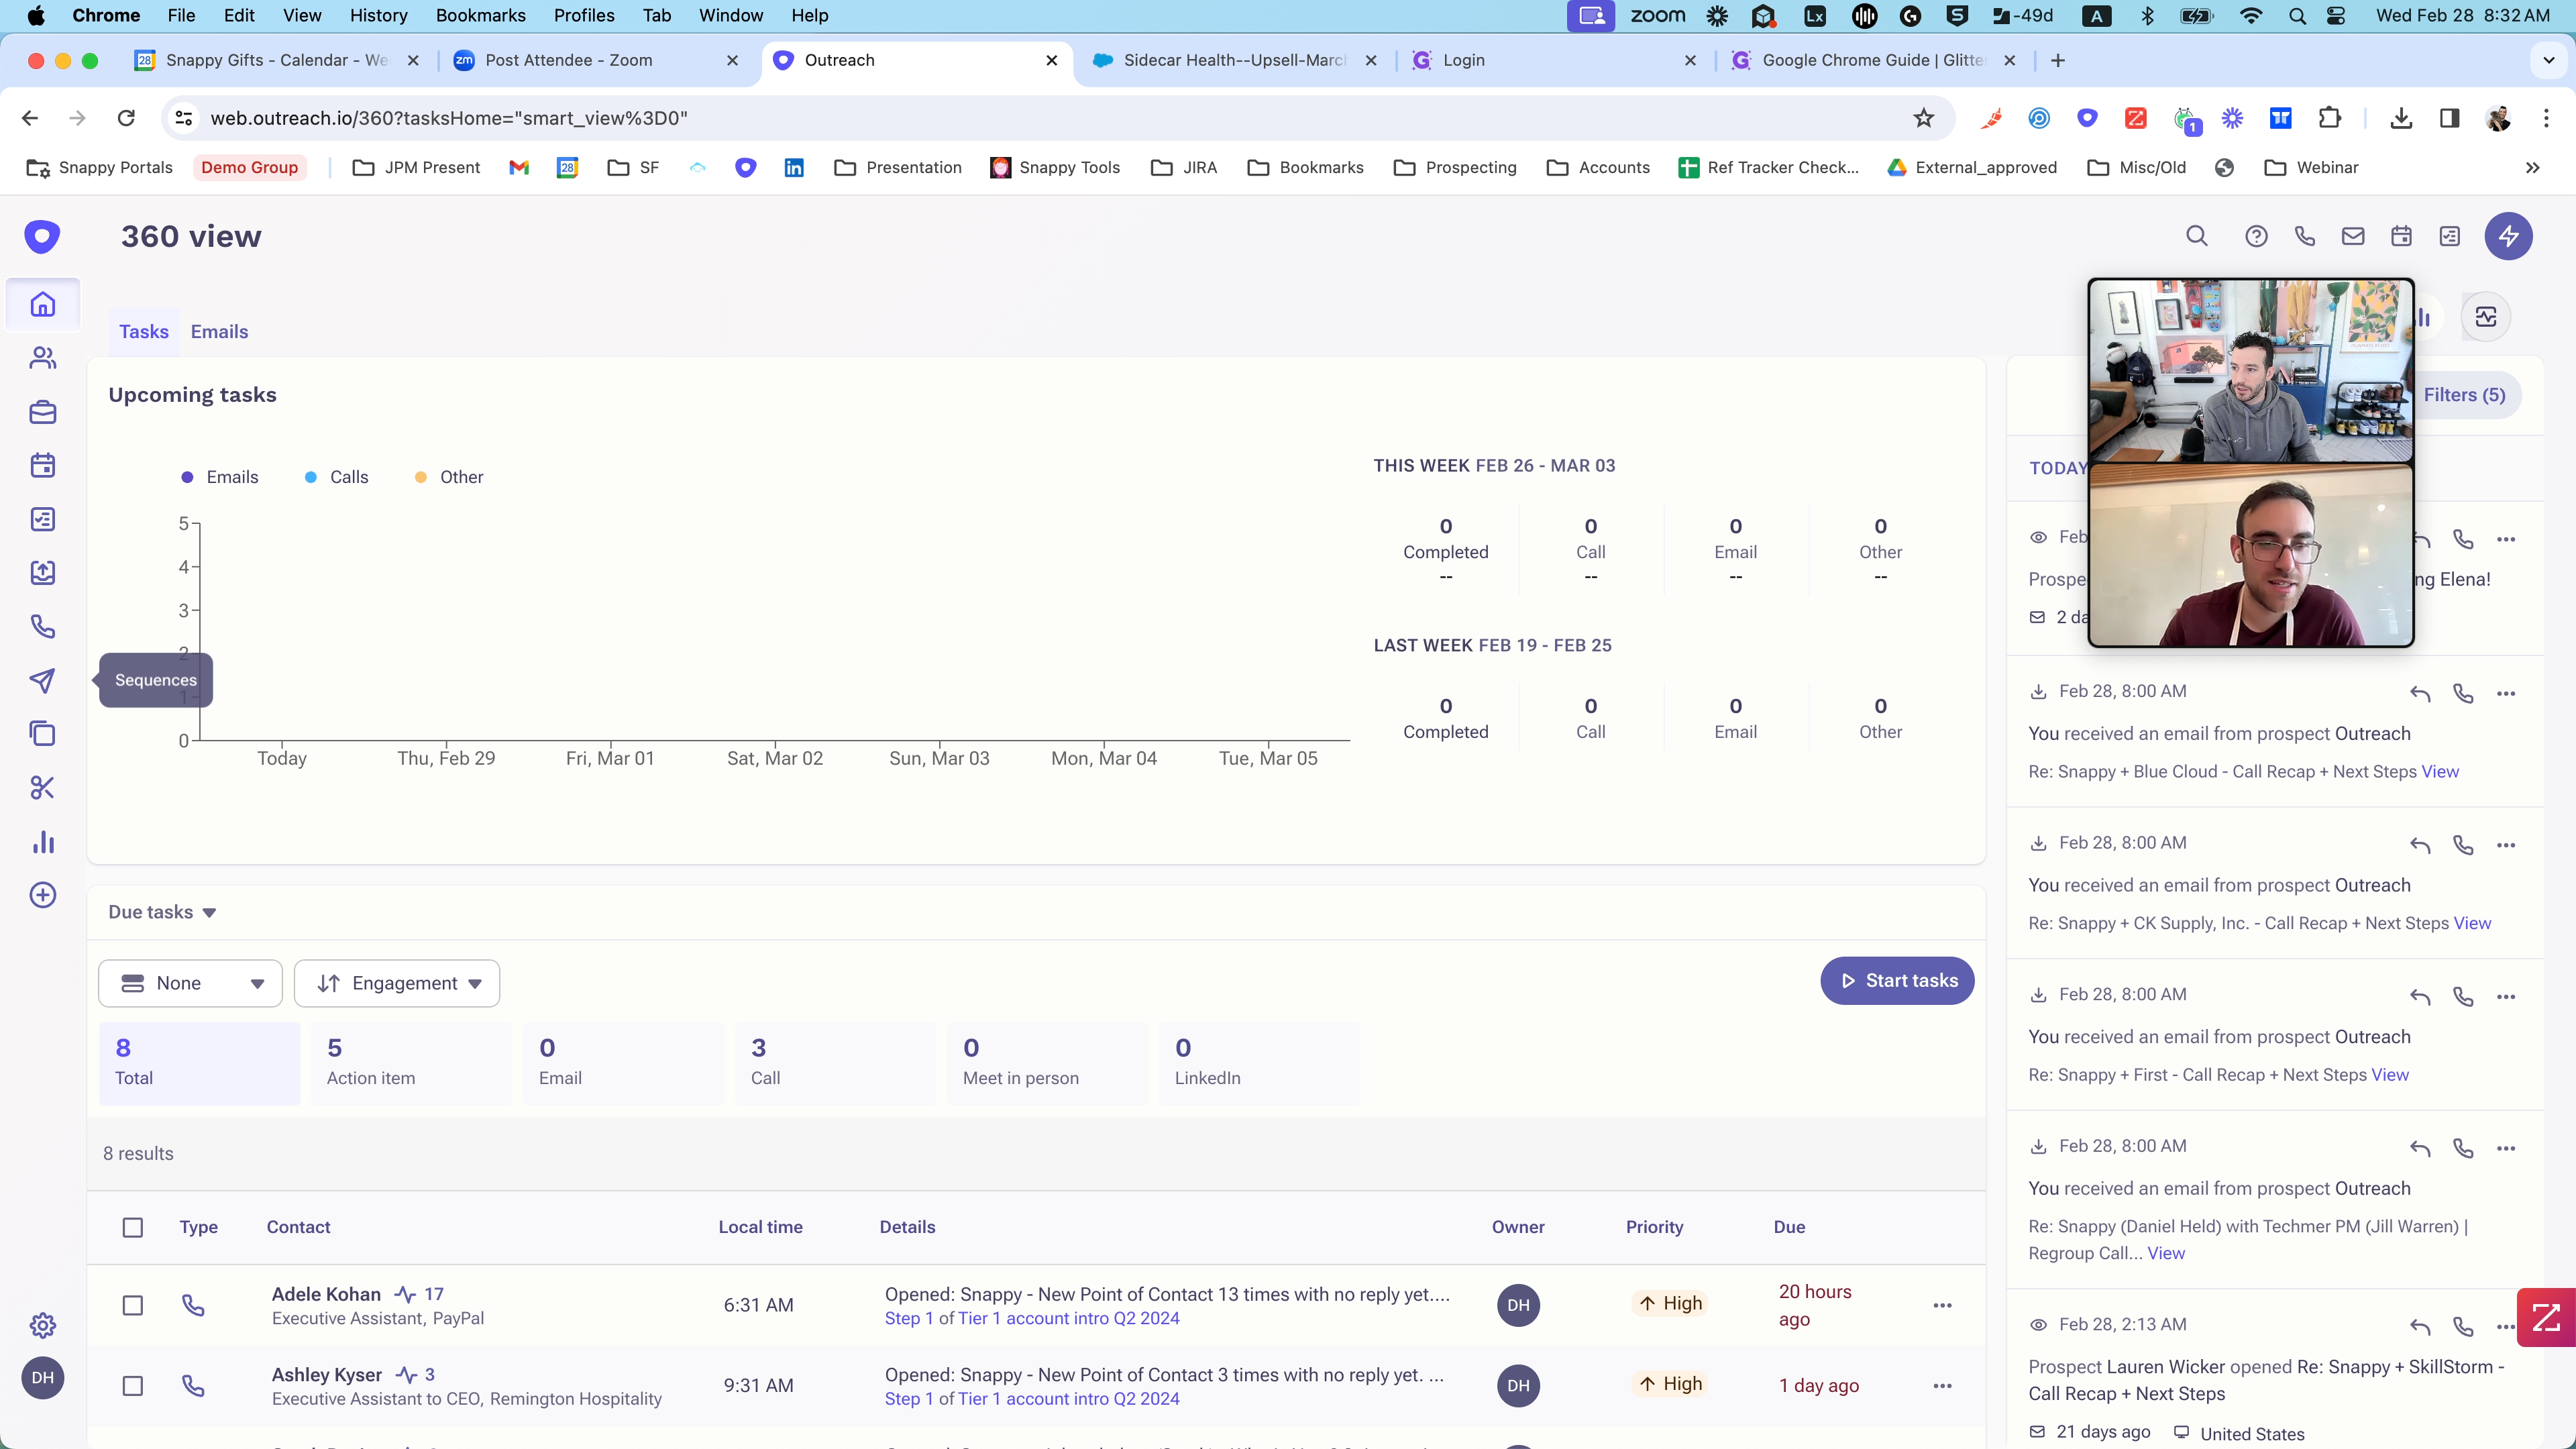
Task: Click the red Zendesk-style widget icon
Action: pos(2546,1318)
